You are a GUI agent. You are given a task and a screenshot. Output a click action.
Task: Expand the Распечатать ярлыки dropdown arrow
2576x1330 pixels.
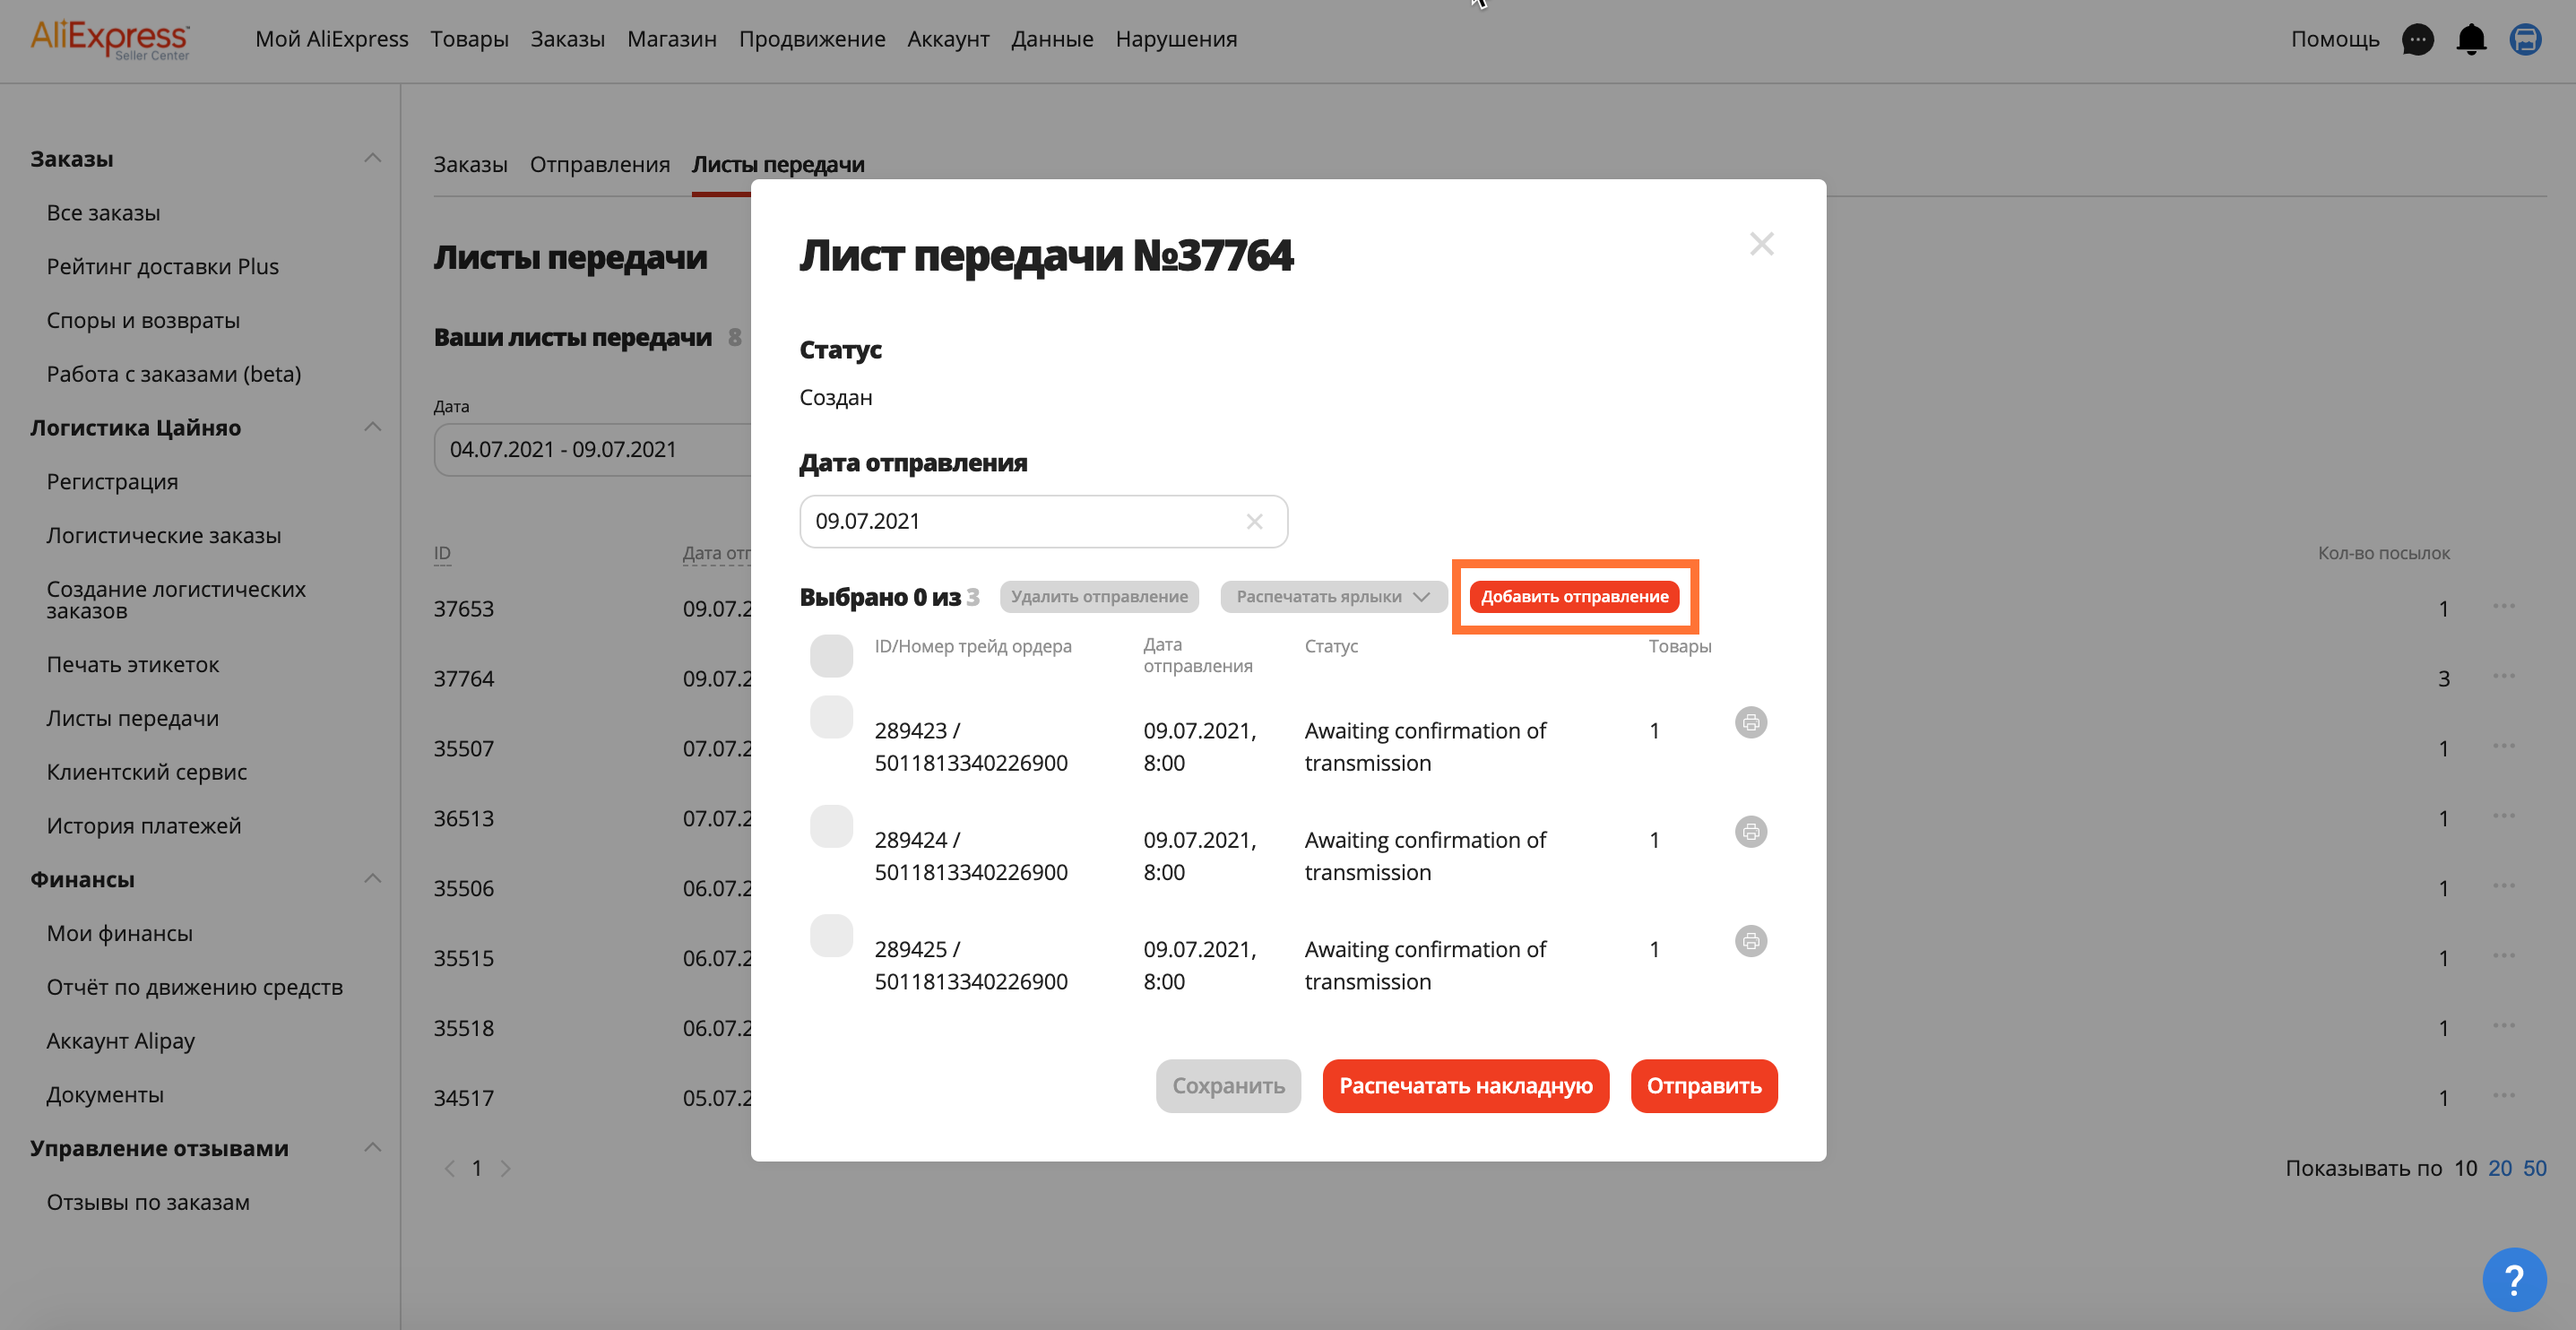1426,595
